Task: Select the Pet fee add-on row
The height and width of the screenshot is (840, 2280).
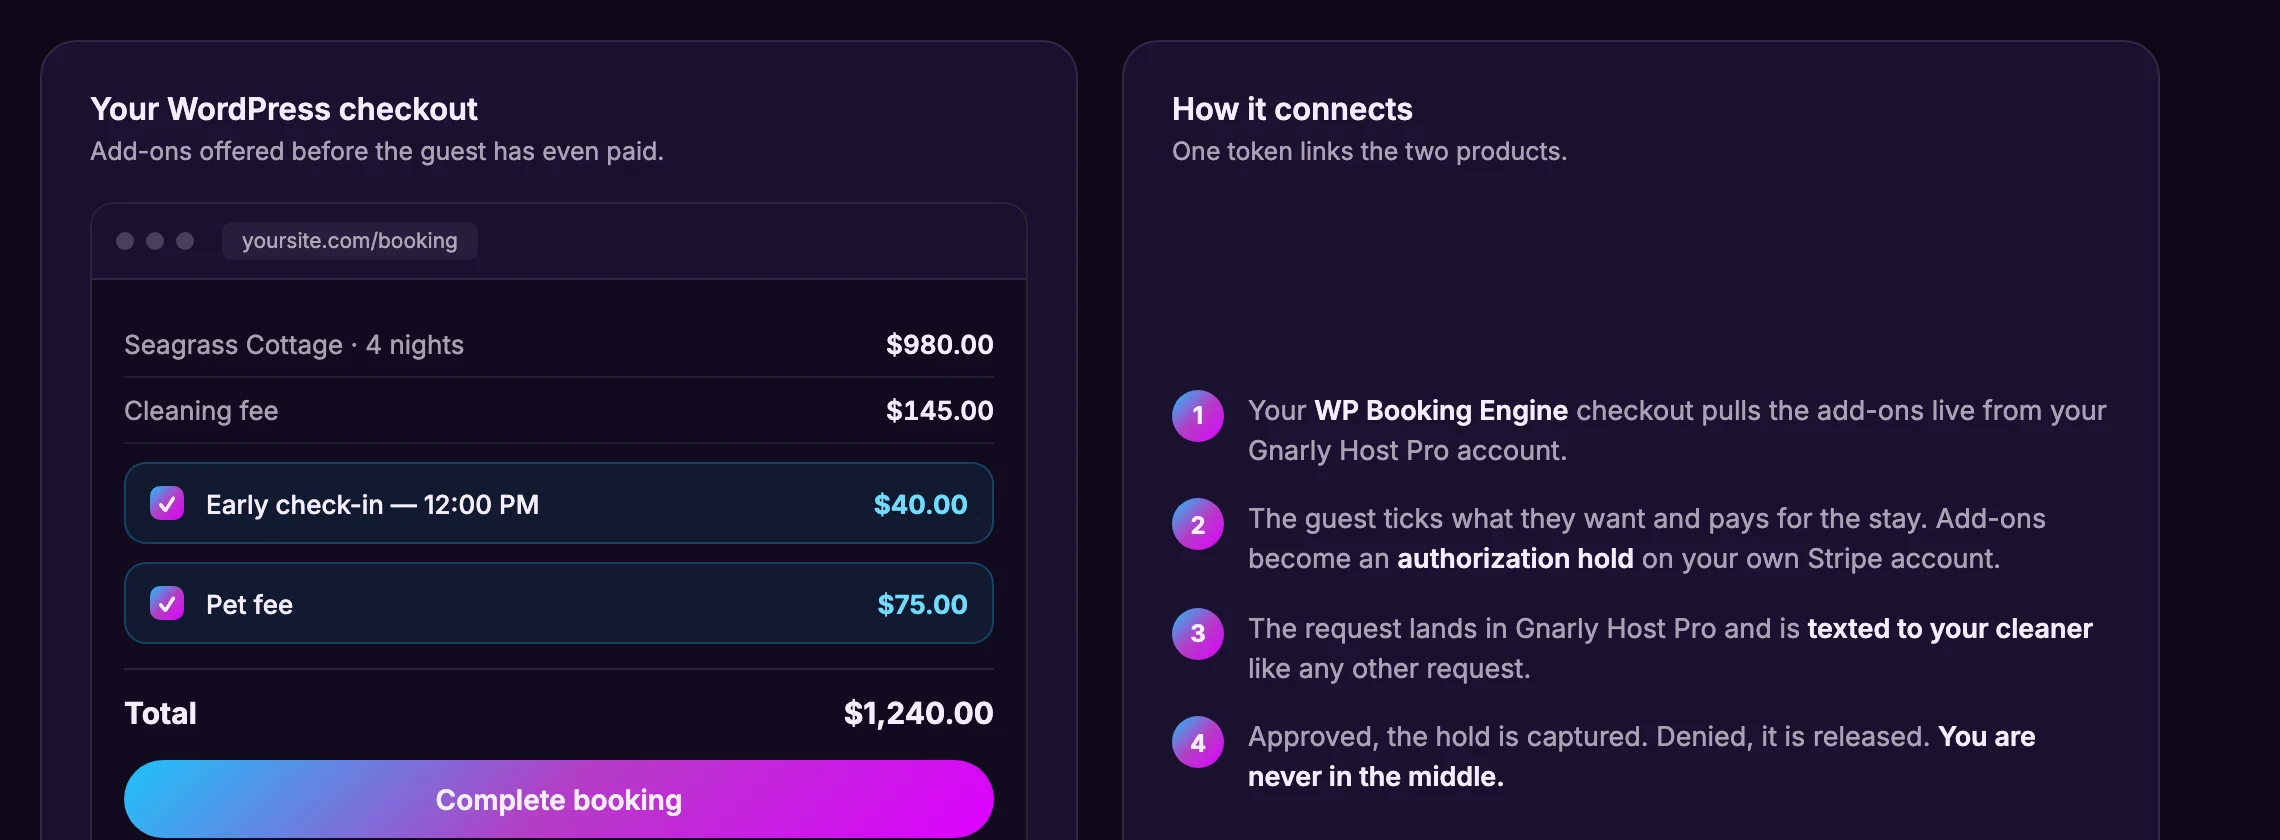Action: click(x=559, y=603)
